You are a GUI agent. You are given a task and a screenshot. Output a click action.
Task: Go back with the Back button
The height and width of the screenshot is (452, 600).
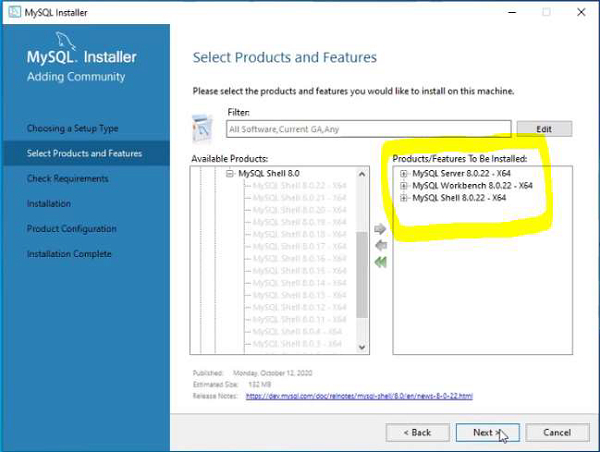417,432
